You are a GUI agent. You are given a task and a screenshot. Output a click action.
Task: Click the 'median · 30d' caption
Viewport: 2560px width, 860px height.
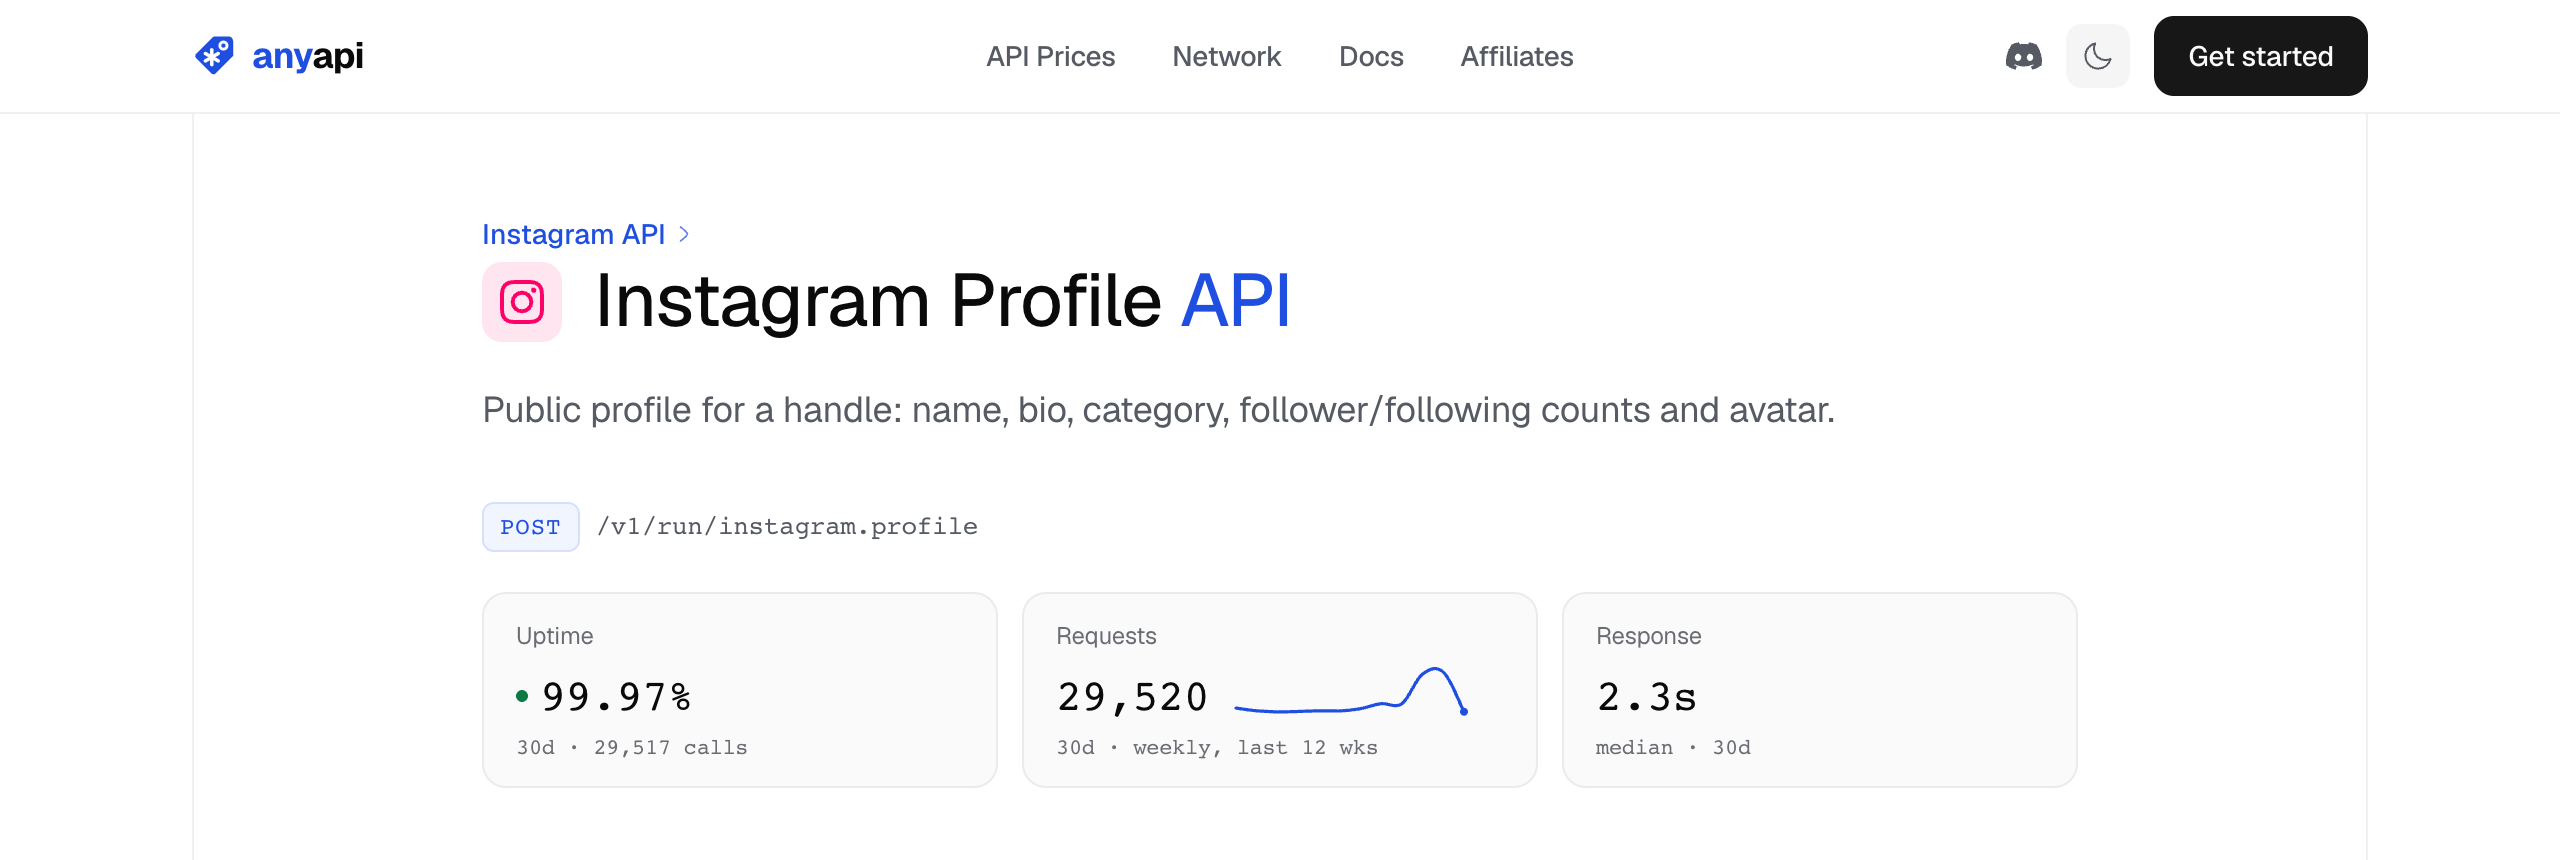1673,748
